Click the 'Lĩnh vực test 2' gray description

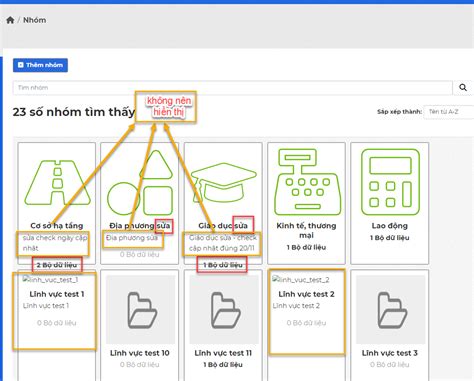[296, 306]
